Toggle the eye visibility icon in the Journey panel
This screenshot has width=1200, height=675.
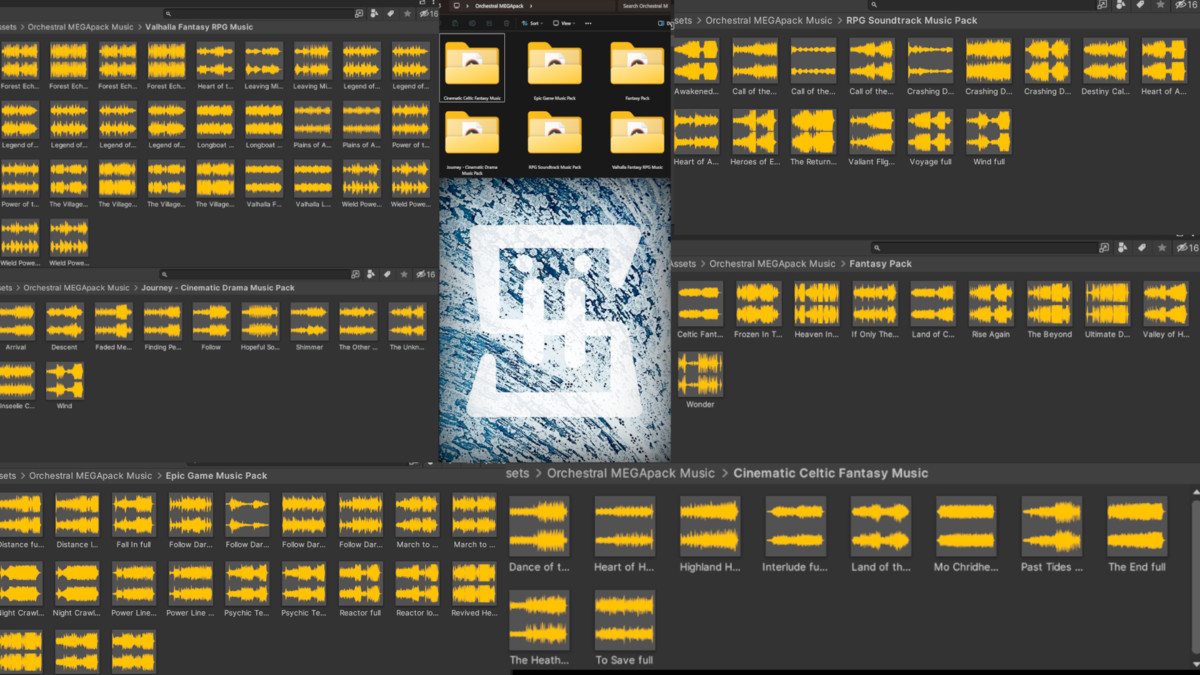[423, 273]
